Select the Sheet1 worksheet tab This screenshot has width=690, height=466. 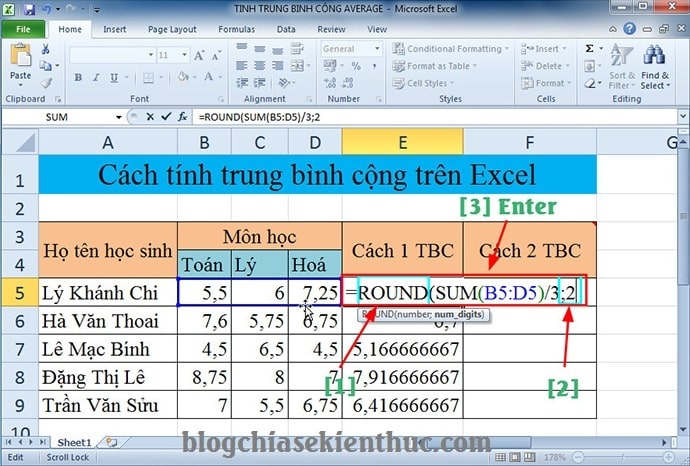click(x=74, y=442)
